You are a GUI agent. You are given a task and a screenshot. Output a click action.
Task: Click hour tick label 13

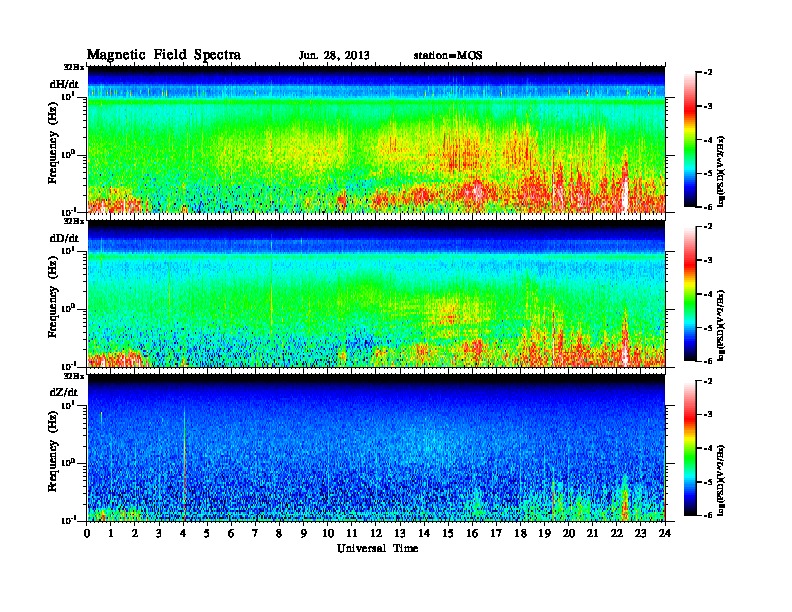click(401, 534)
